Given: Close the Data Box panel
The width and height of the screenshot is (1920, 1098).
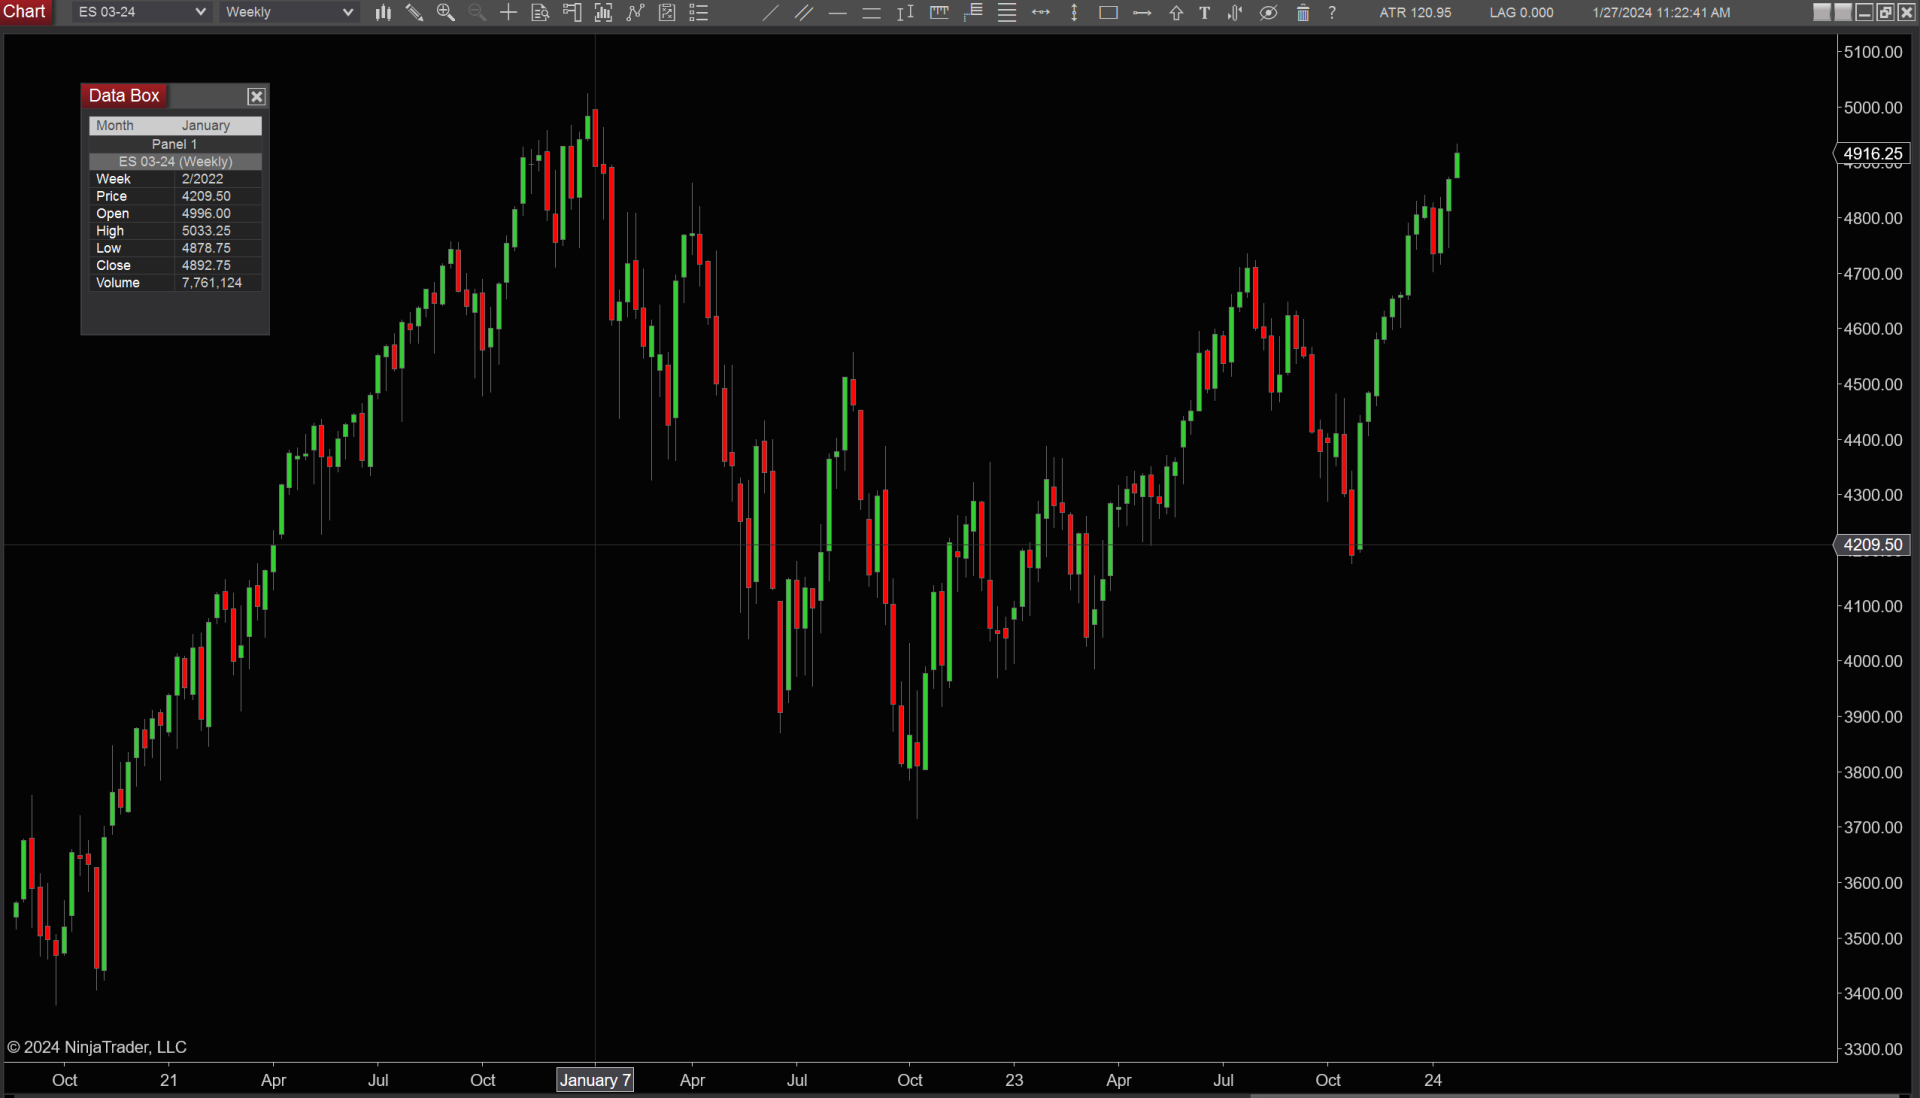Looking at the screenshot, I should pyautogui.click(x=256, y=96).
